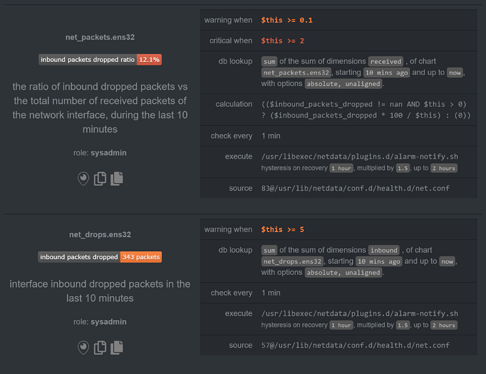The image size is (486, 374).
Task: Select source path 83@/usr/lib/netdata/conf.d/health.d/net.conf
Action: (355, 188)
